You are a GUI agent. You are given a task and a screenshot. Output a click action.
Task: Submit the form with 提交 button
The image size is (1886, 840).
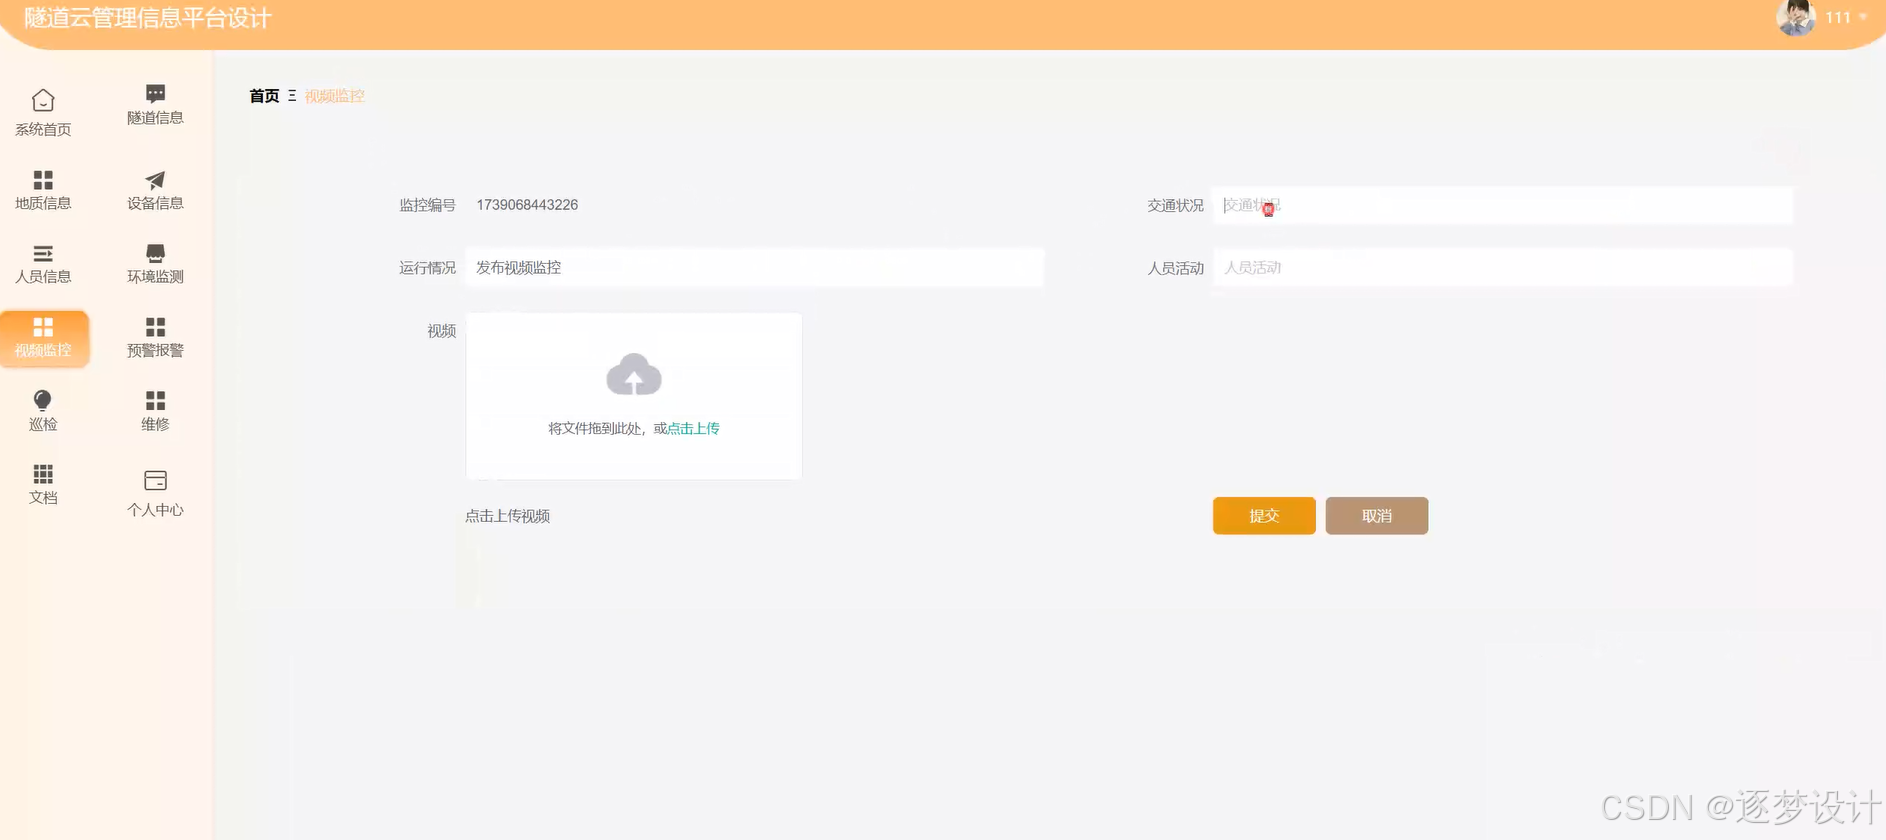1264,516
